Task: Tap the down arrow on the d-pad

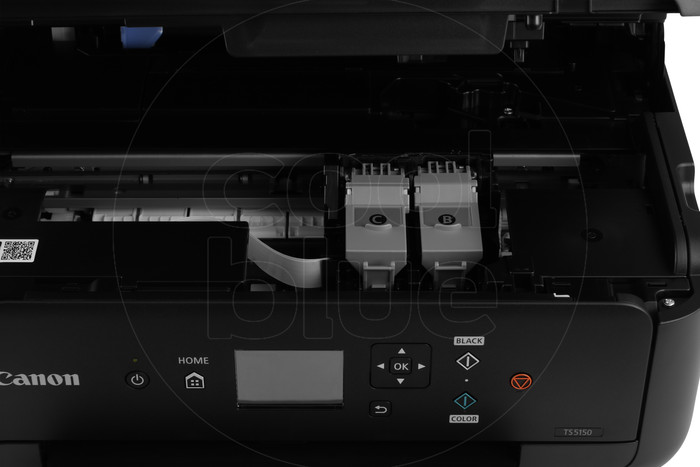Action: tap(400, 381)
